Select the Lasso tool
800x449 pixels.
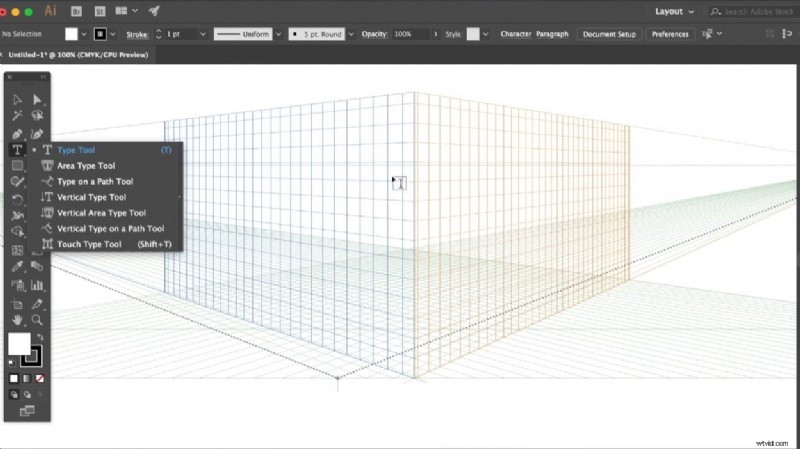[x=37, y=116]
